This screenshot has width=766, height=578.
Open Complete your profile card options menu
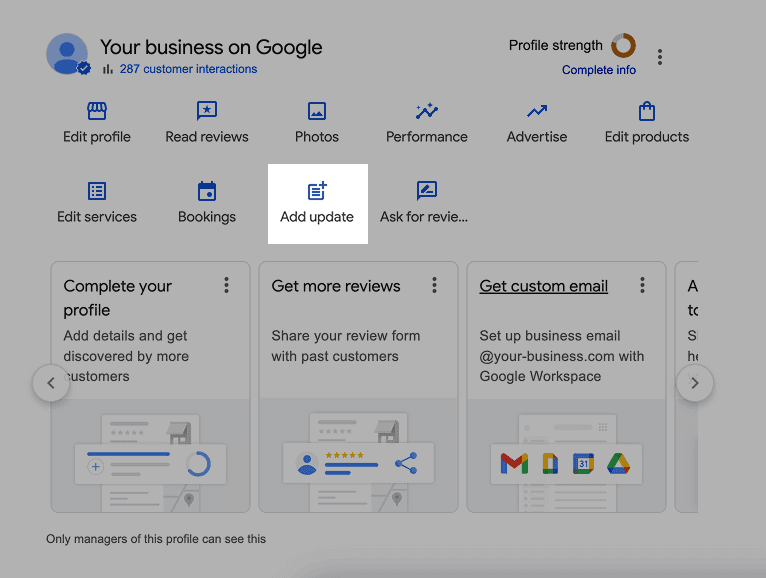click(227, 286)
